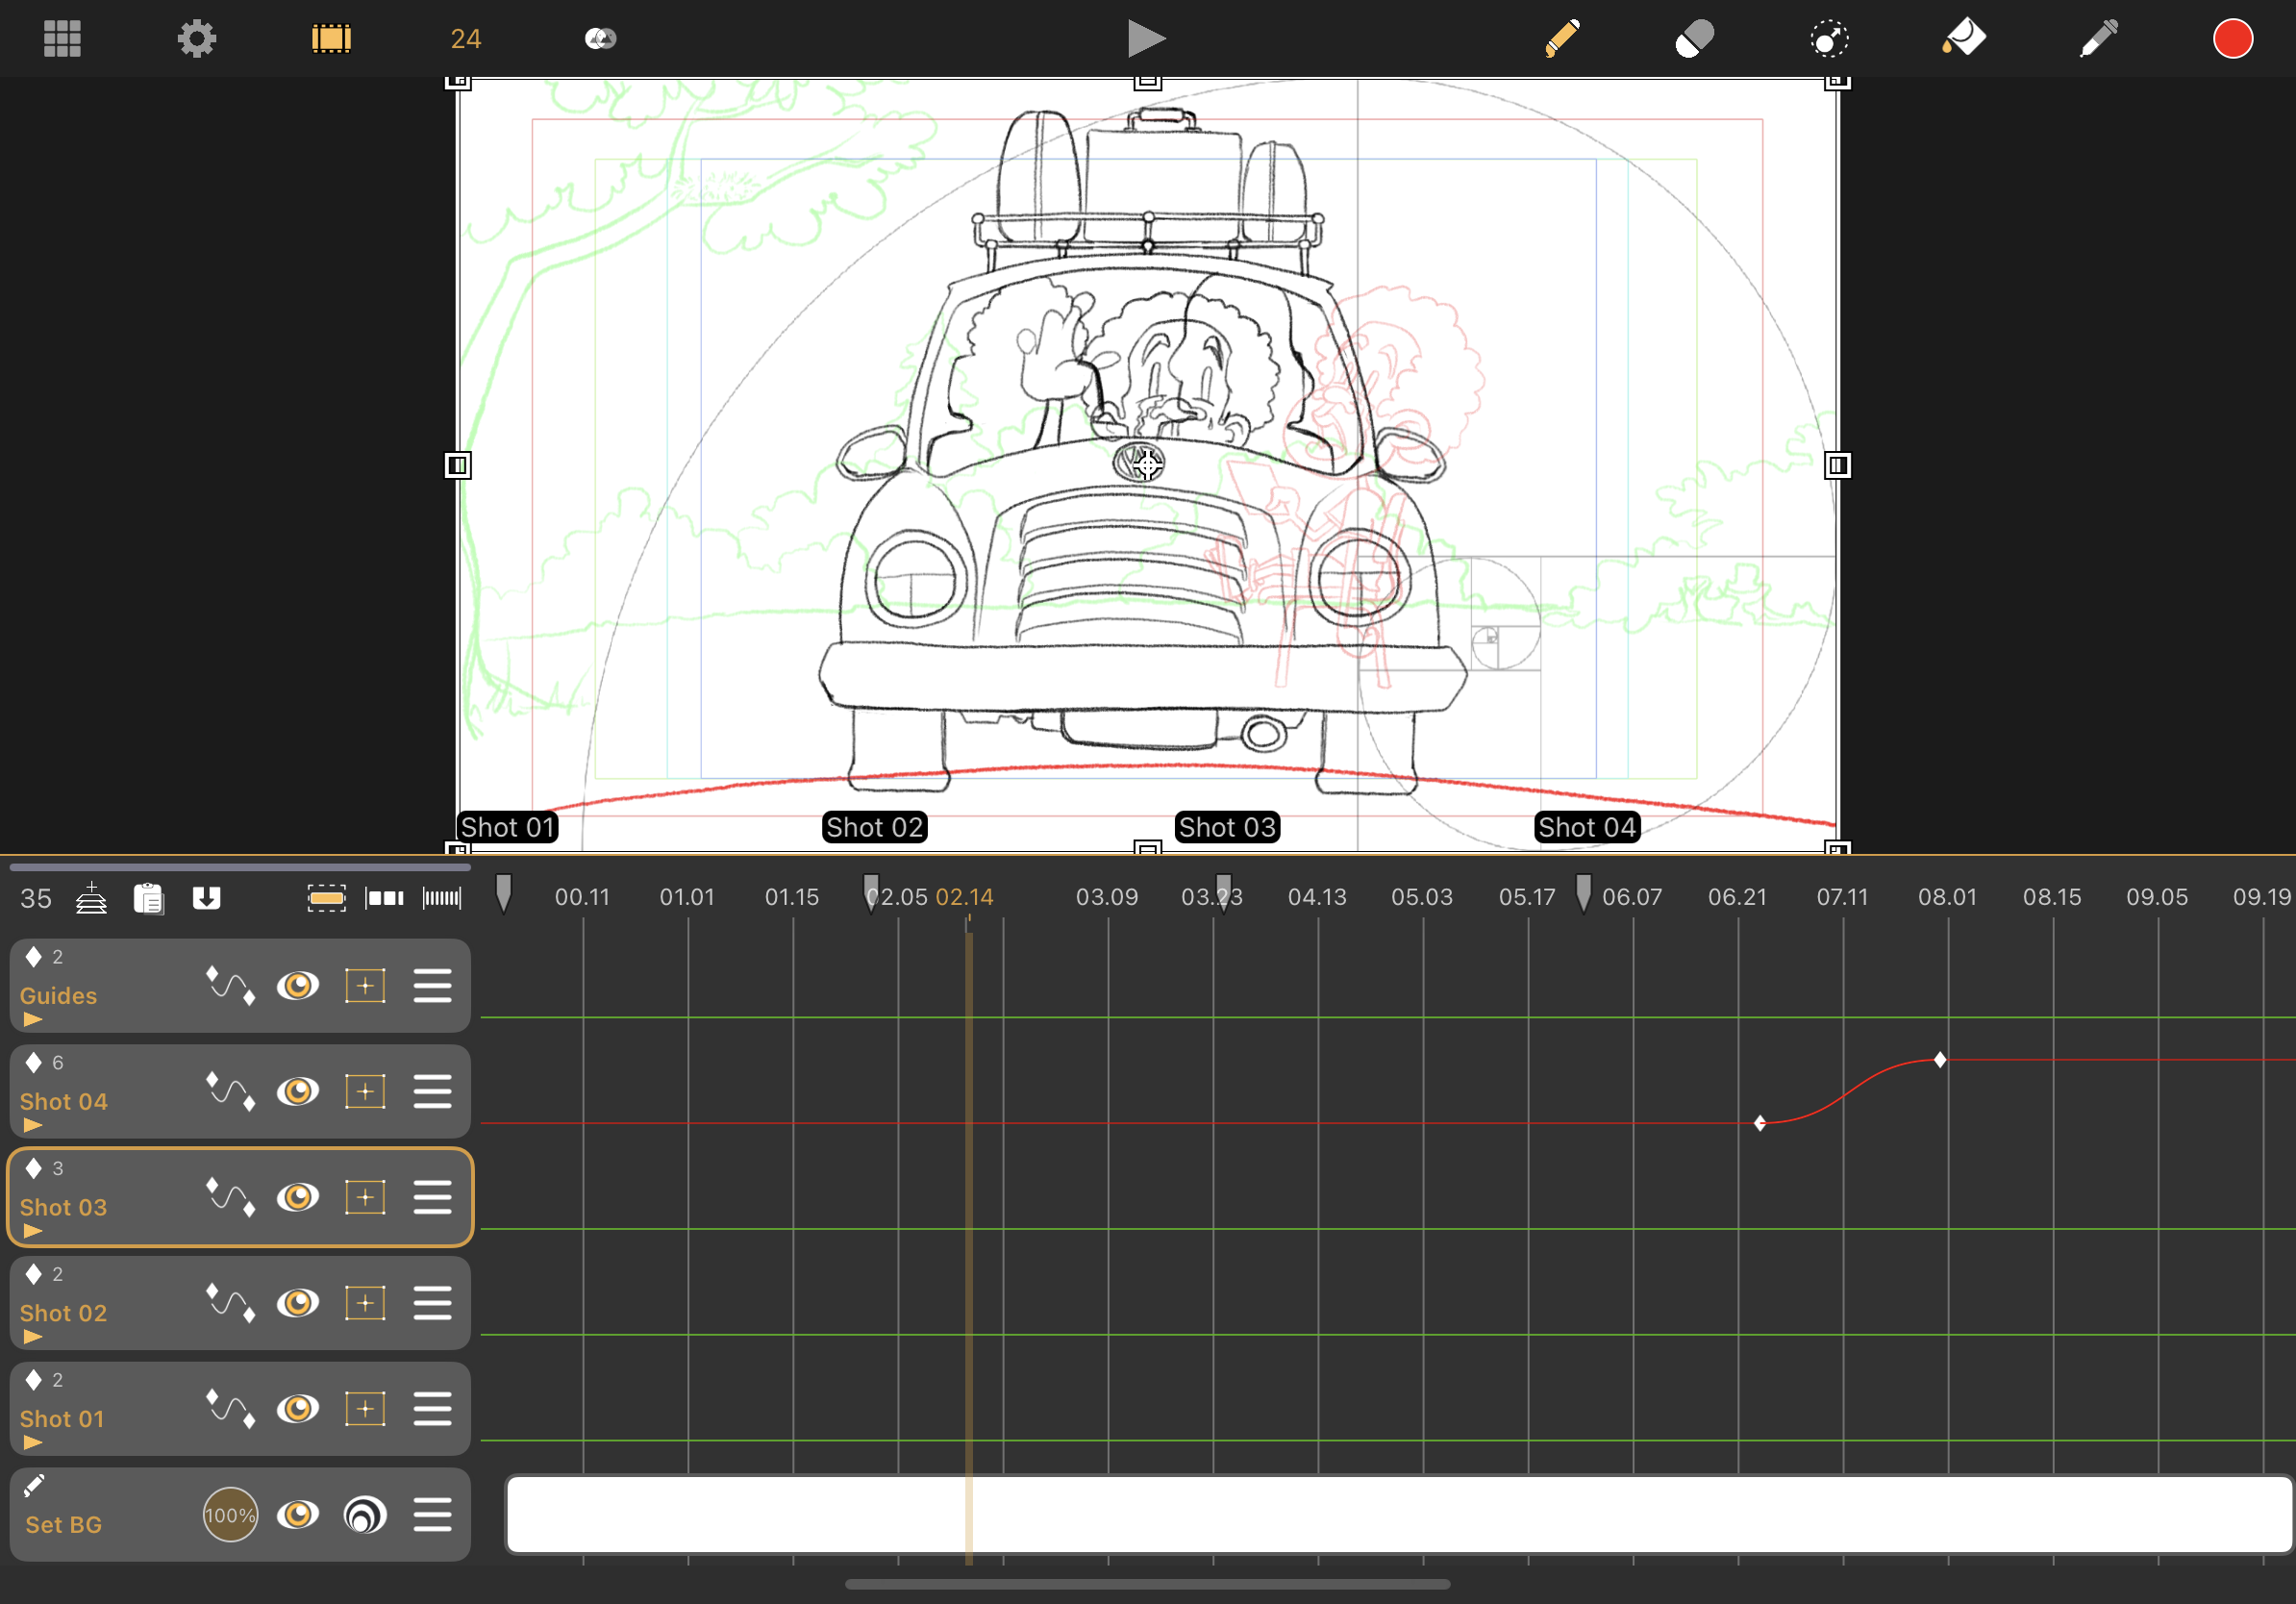Expand the Shot 01 layer triangle
This screenshot has width=2296, height=1604.
33,1443
